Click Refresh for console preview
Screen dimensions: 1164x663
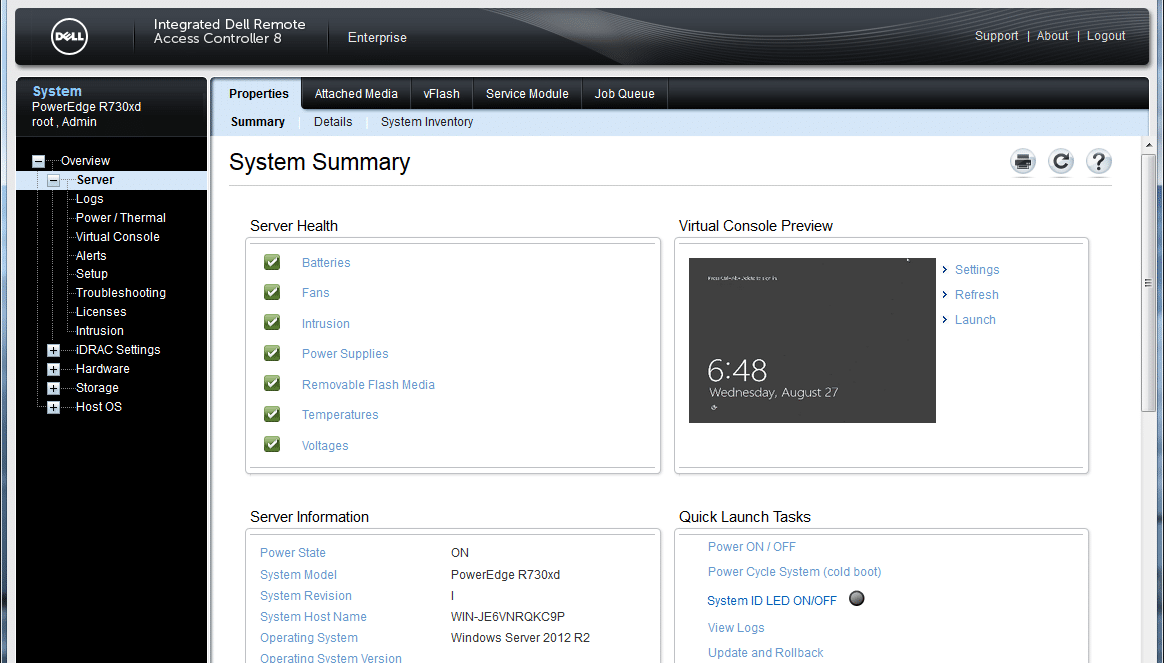[976, 295]
